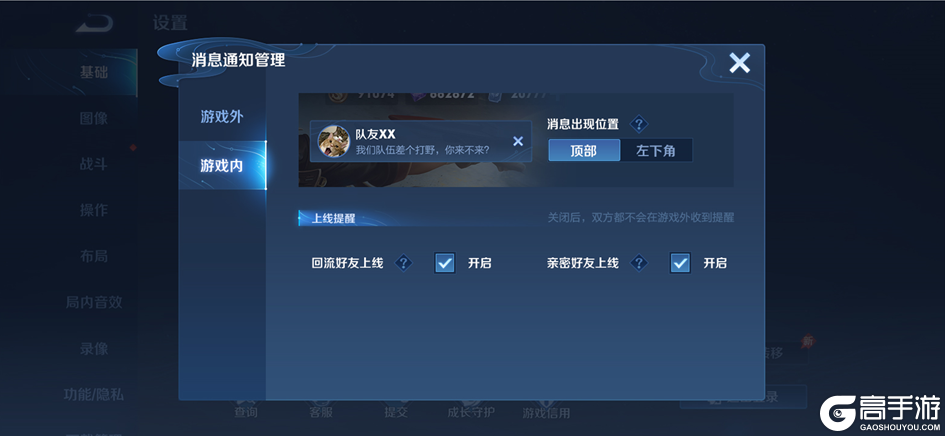This screenshot has height=436, width=945.
Task: Open the 局内音效 settings category
Action: coord(93,302)
